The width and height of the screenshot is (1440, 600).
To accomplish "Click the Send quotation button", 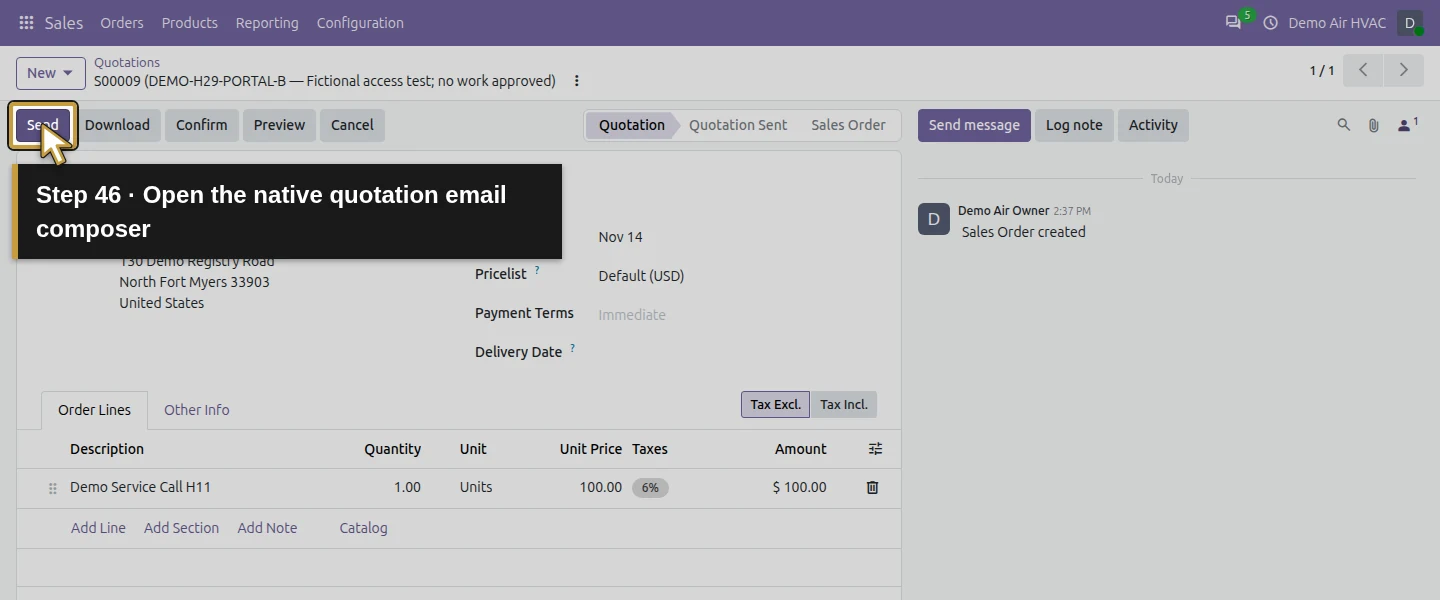I will (x=43, y=125).
